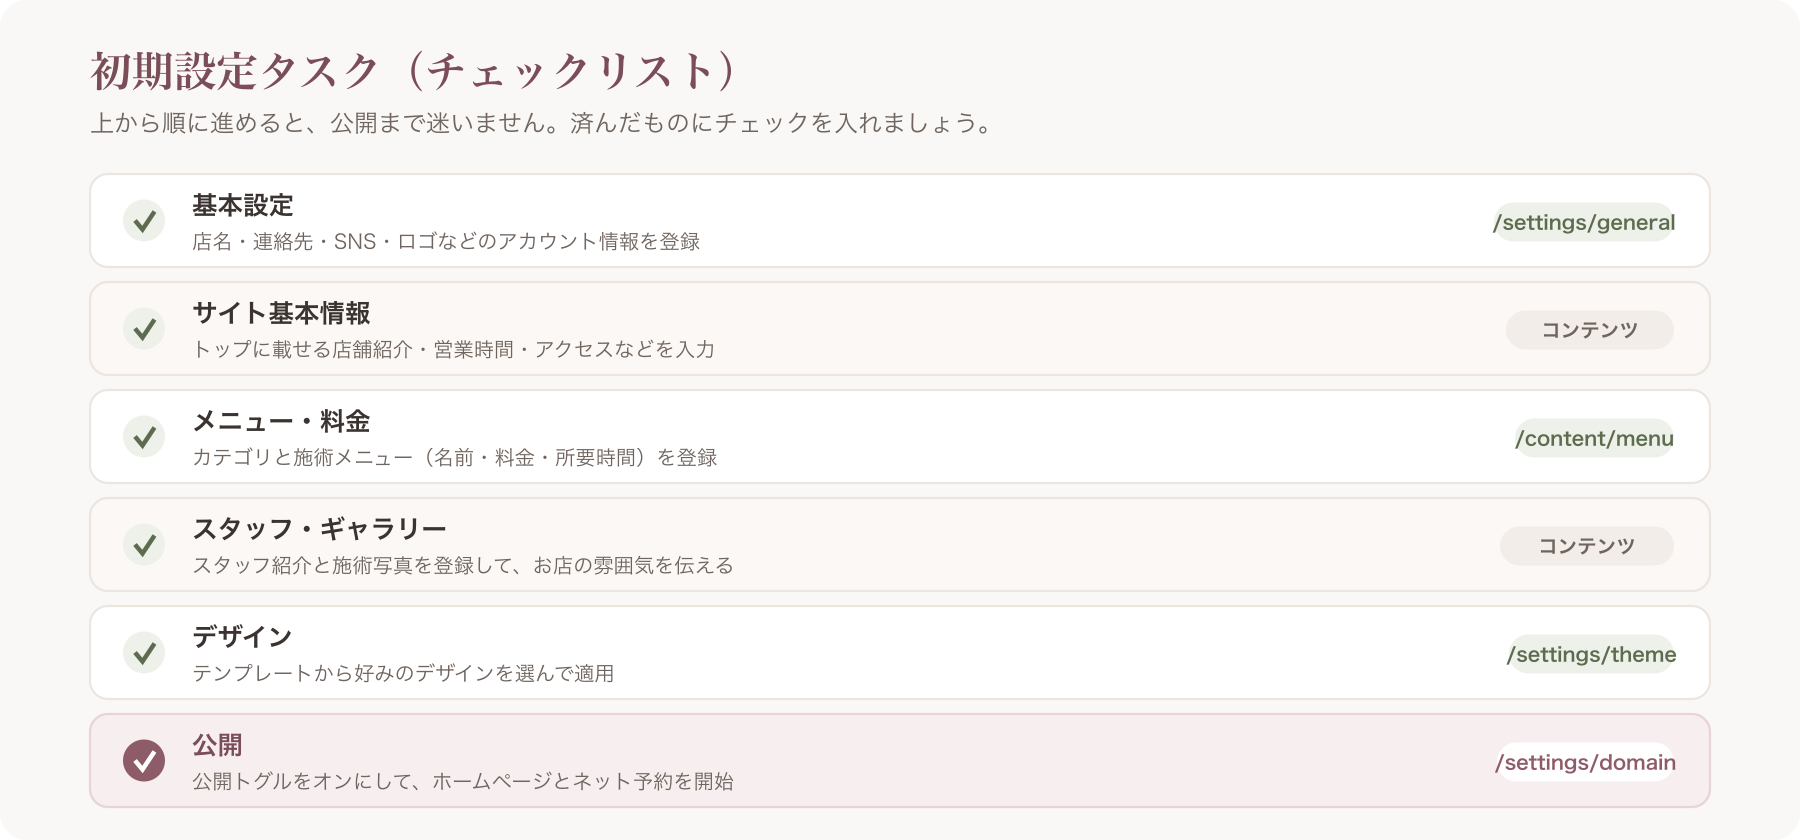The height and width of the screenshot is (840, 1800).
Task: Open the /settings/general link
Action: [1583, 222]
